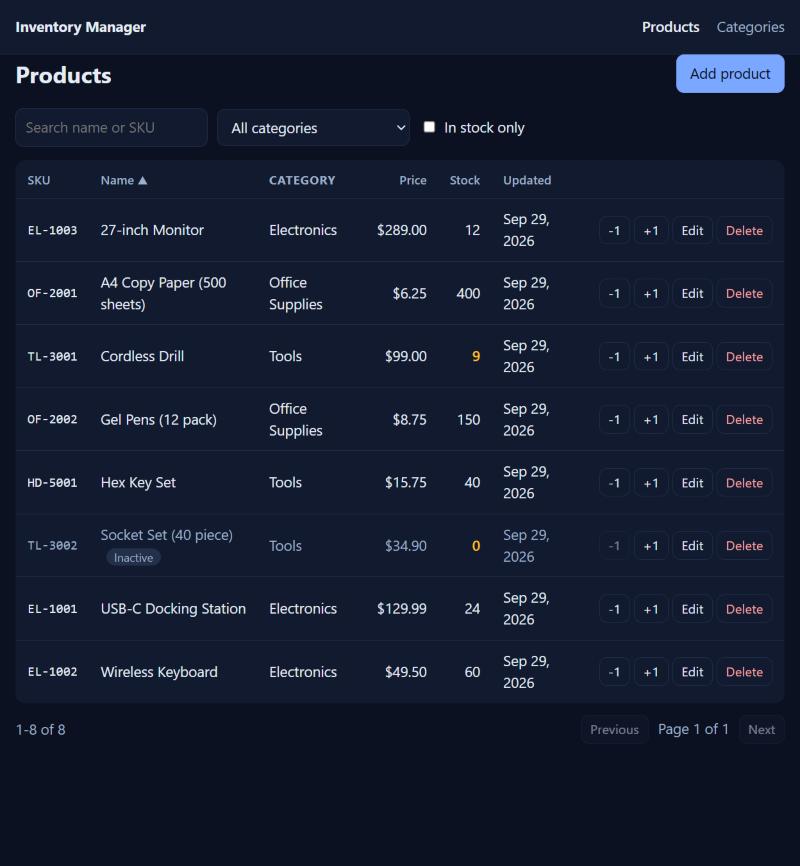Increase stock for A4 Copy Paper

(x=651, y=293)
